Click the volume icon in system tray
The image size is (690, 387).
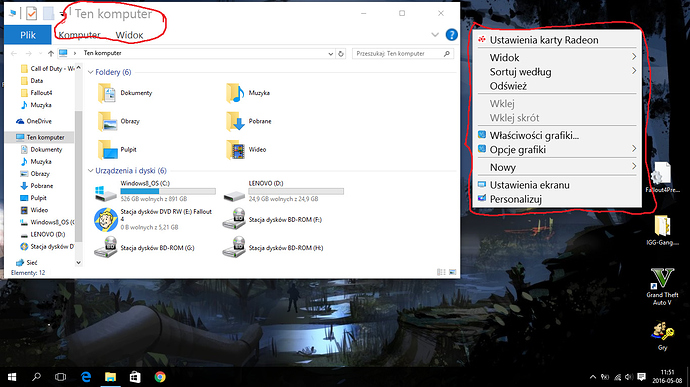click(629, 377)
